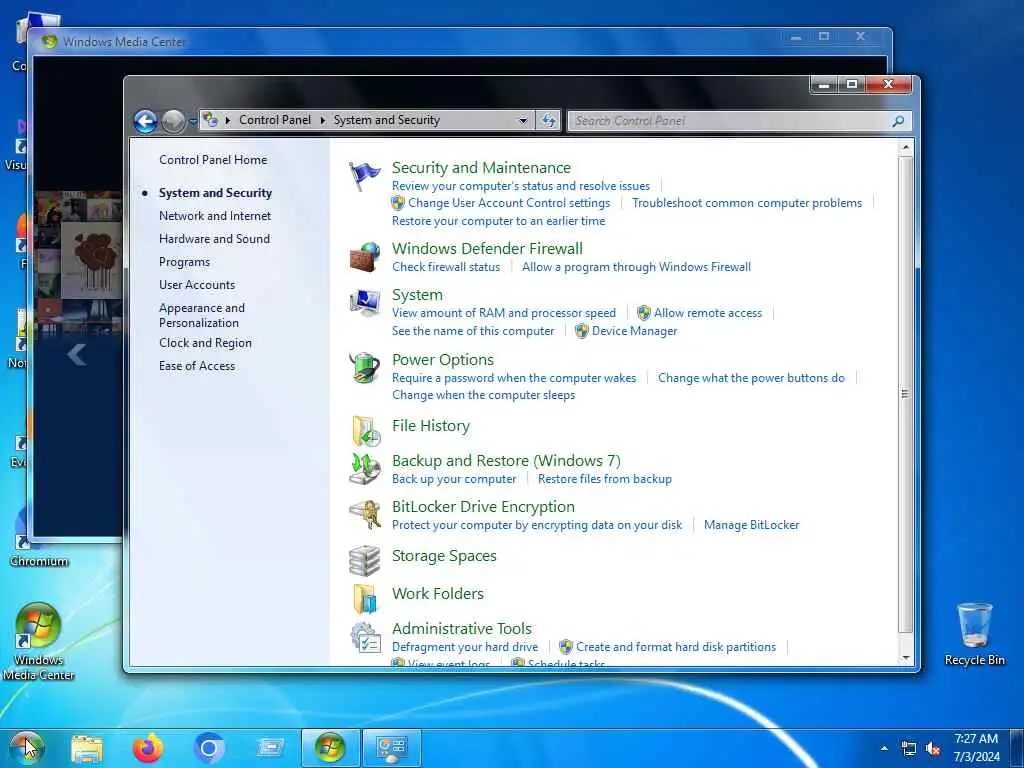Go back with the blue Back arrow
The height and width of the screenshot is (768, 1024).
coord(145,121)
